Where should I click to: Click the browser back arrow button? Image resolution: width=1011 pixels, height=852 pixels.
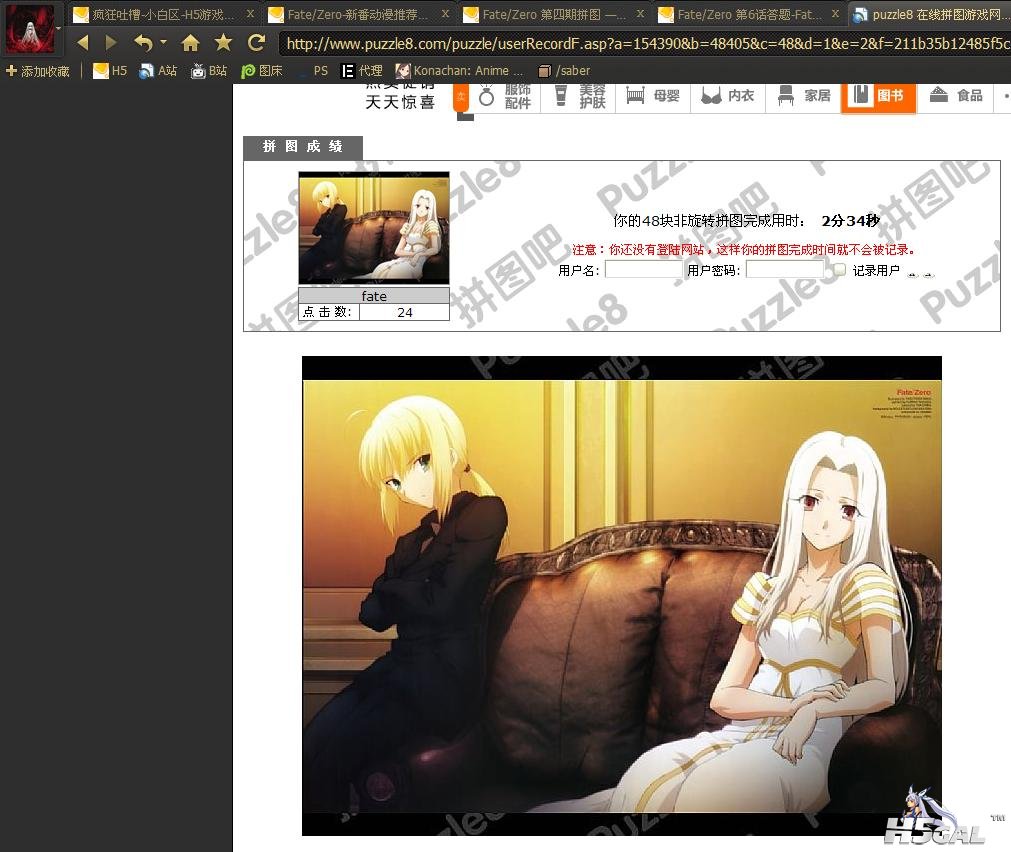click(x=83, y=43)
